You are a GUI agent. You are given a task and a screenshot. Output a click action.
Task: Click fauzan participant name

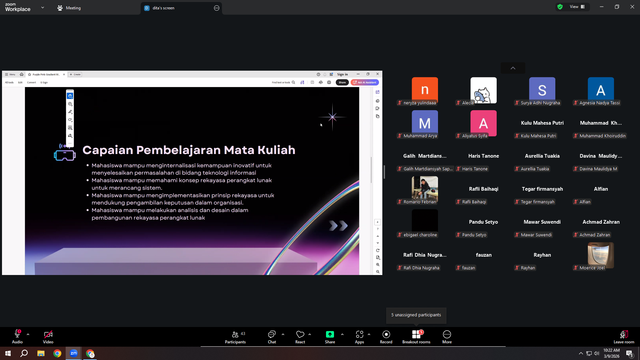coord(484,255)
